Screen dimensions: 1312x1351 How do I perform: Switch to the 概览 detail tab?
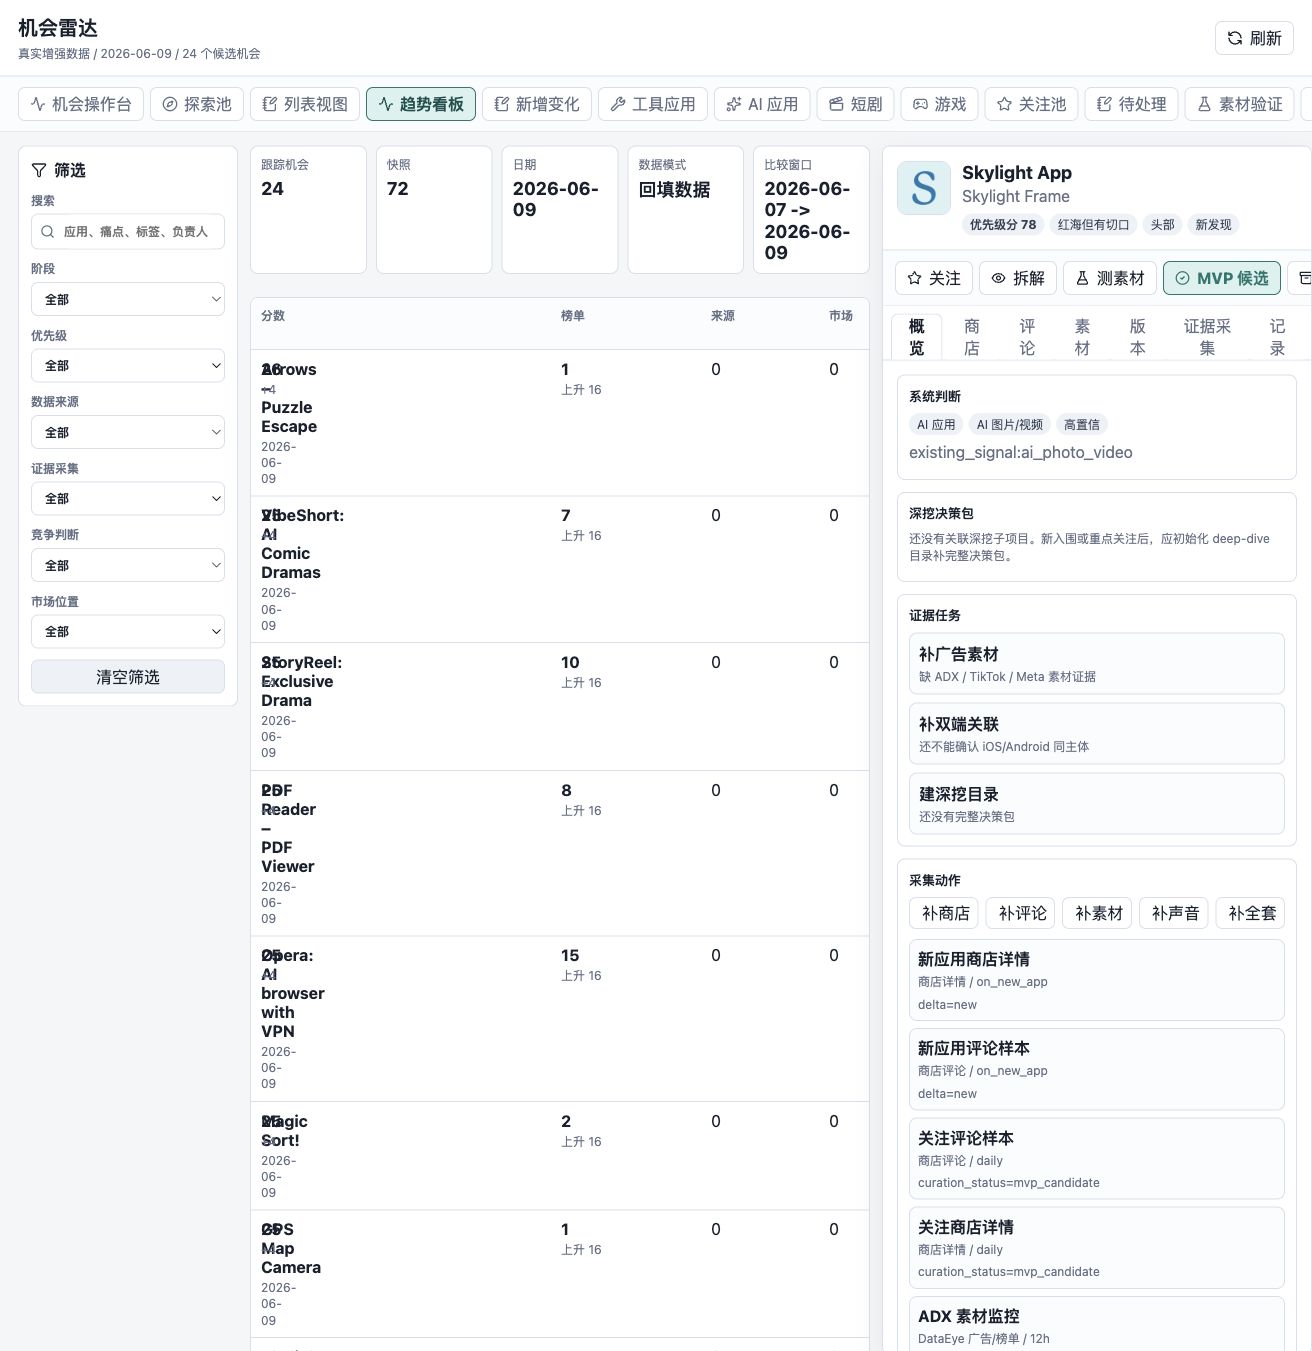(917, 337)
